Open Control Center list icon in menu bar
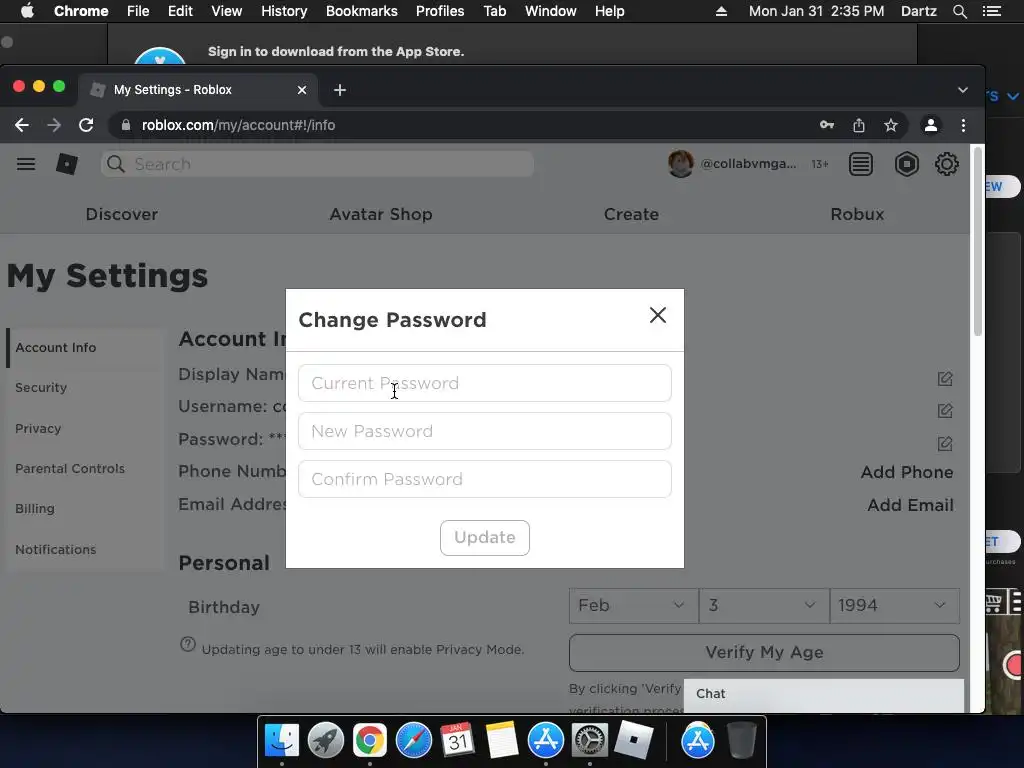This screenshot has width=1024, height=768. [x=992, y=11]
